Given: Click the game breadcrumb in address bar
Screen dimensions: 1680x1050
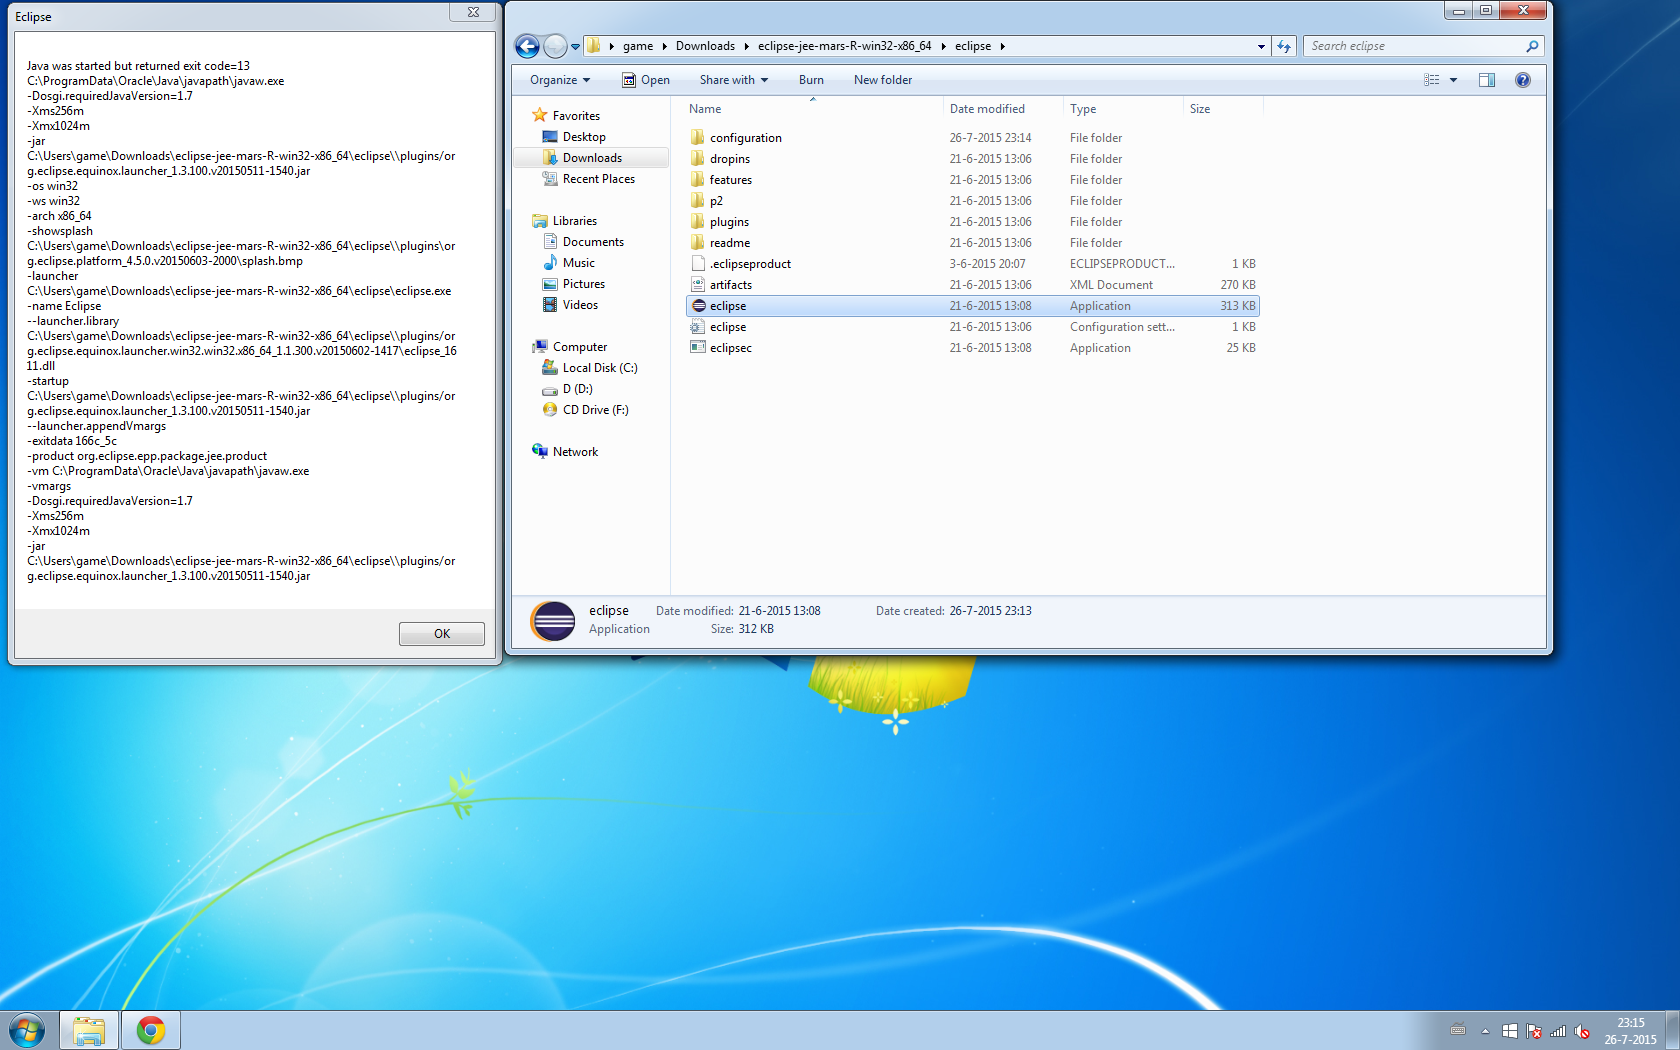Looking at the screenshot, I should 637,46.
